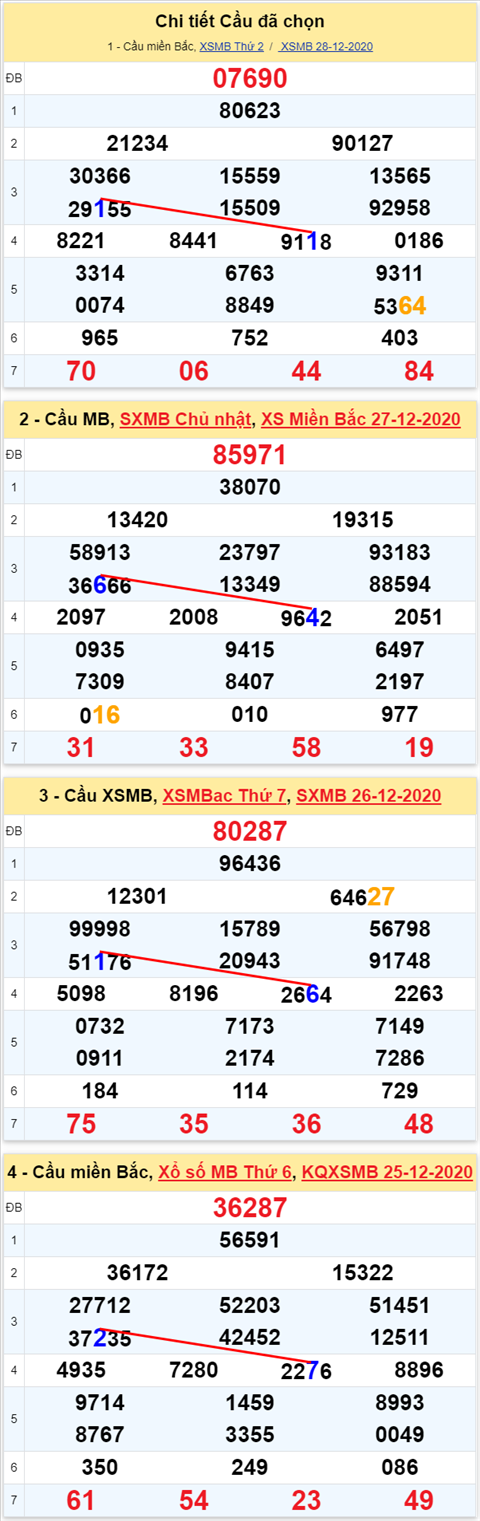Click number 36666 with blue digit
The width and height of the screenshot is (480, 1521).
pos(100,585)
